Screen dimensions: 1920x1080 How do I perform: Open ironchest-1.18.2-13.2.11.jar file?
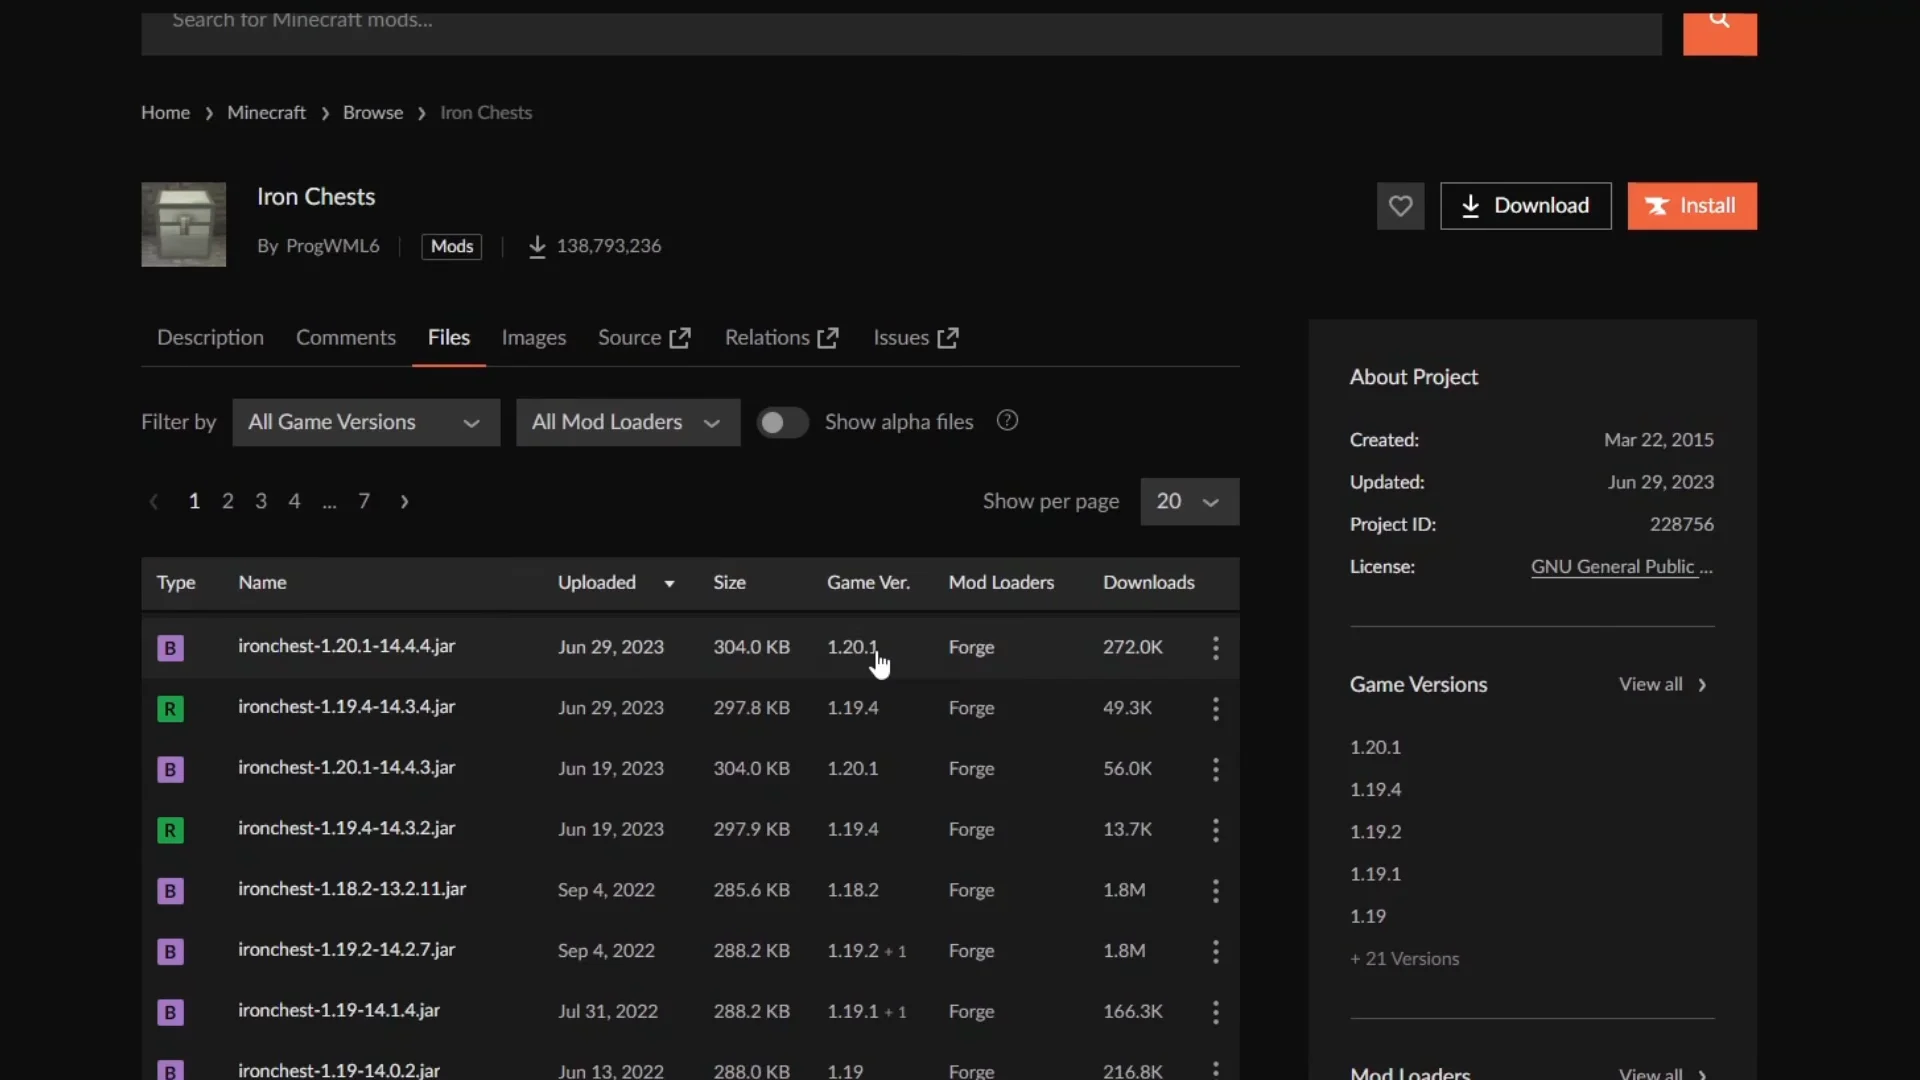[x=352, y=889]
